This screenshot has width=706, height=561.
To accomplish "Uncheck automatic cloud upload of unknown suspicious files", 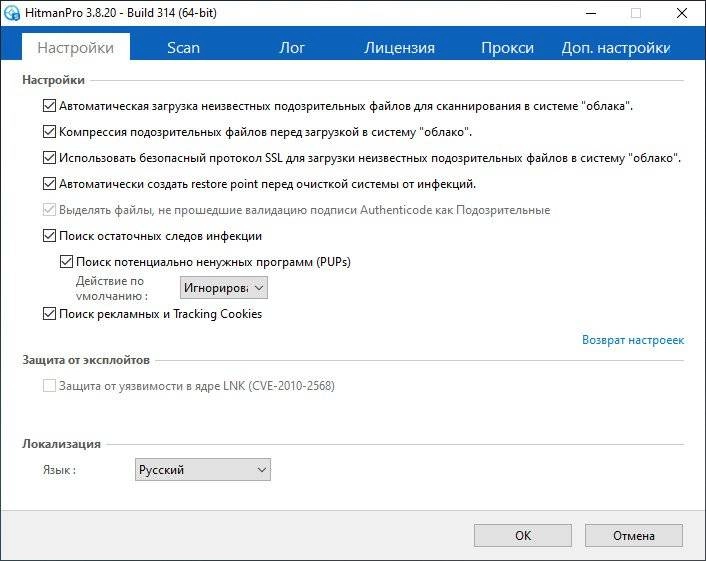I will (49, 106).
